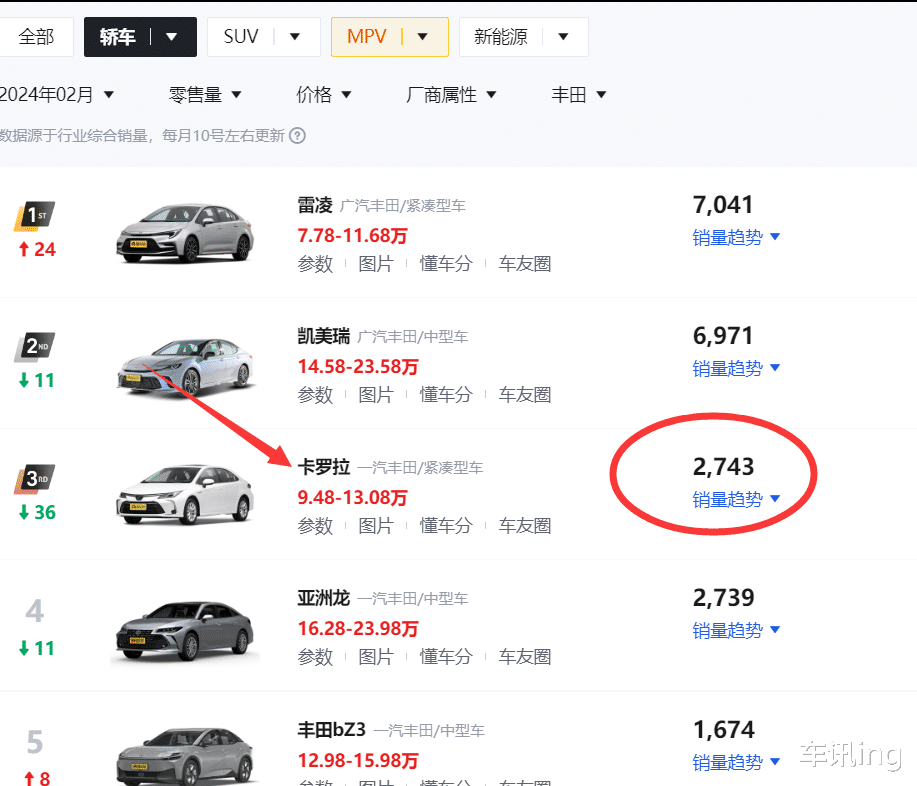
Task: Open 参数 for 亚洲龙
Action: 315,657
